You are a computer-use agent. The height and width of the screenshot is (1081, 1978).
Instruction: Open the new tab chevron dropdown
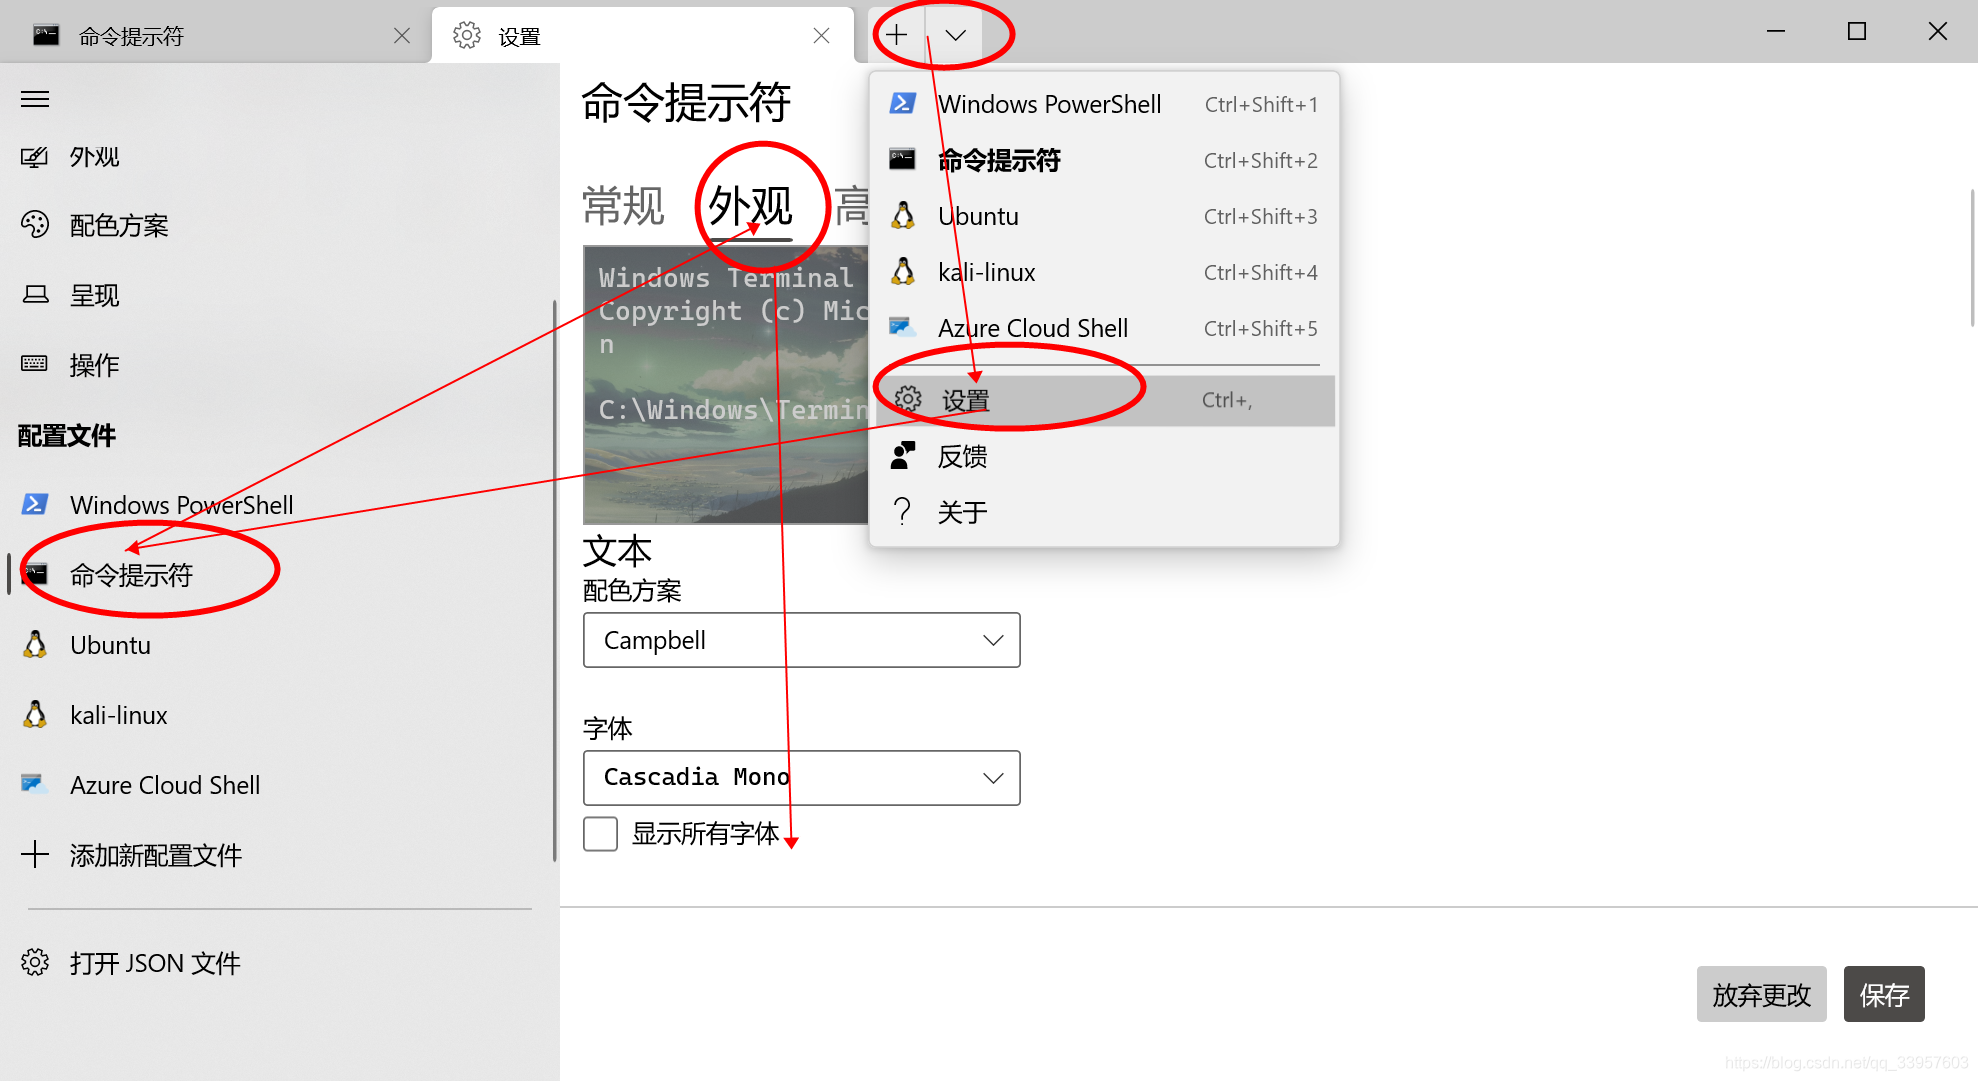(955, 34)
